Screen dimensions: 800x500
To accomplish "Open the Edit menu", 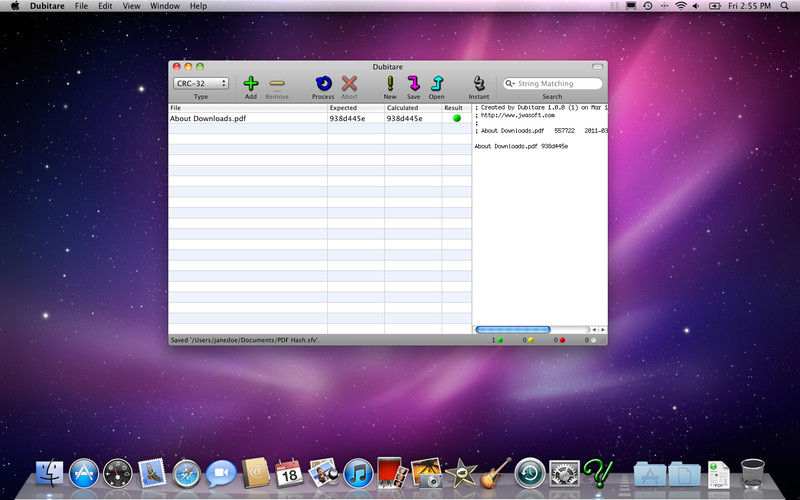I will pos(105,6).
